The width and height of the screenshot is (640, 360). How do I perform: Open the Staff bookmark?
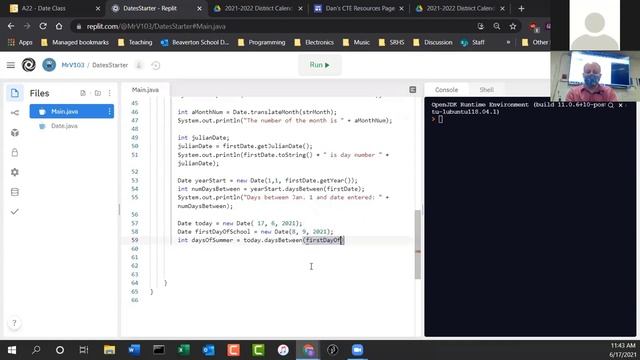click(x=473, y=42)
